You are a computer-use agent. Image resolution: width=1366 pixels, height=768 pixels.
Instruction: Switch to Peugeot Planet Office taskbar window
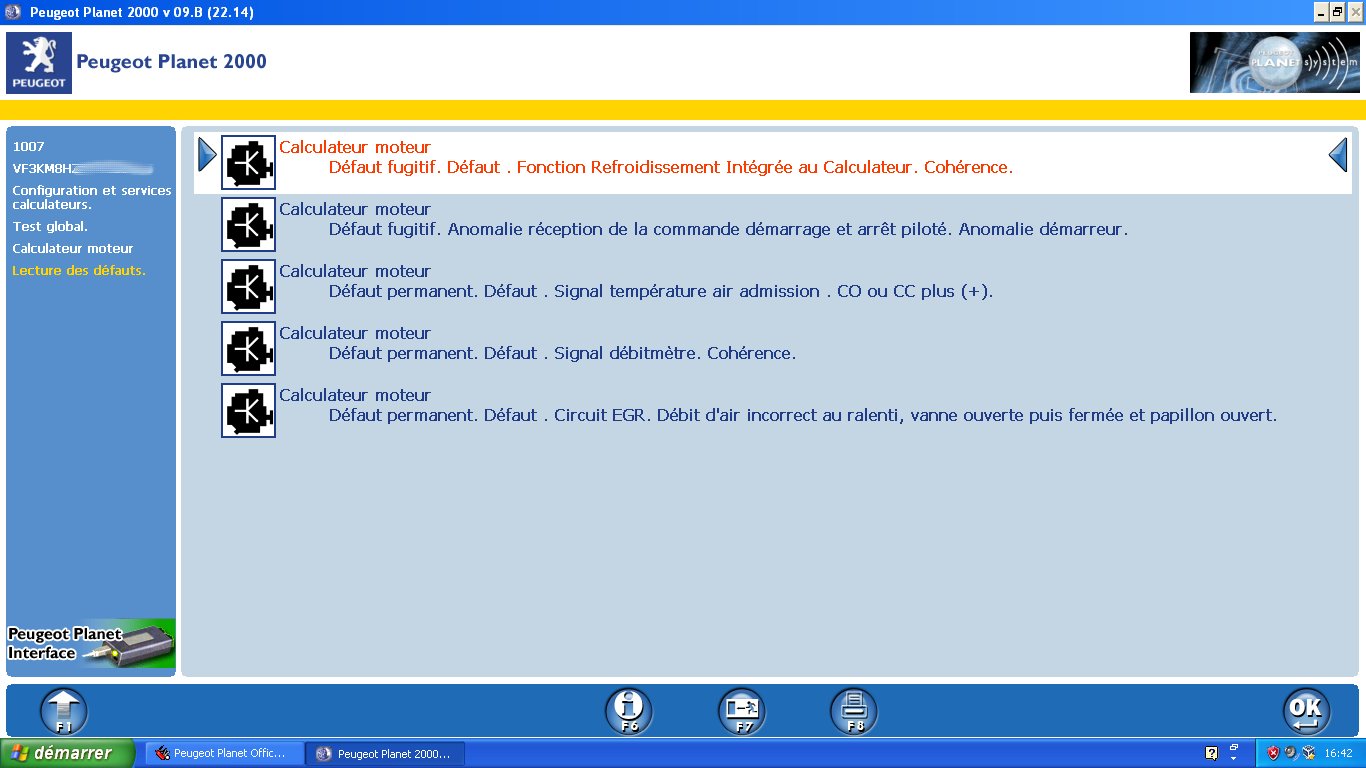[x=223, y=753]
